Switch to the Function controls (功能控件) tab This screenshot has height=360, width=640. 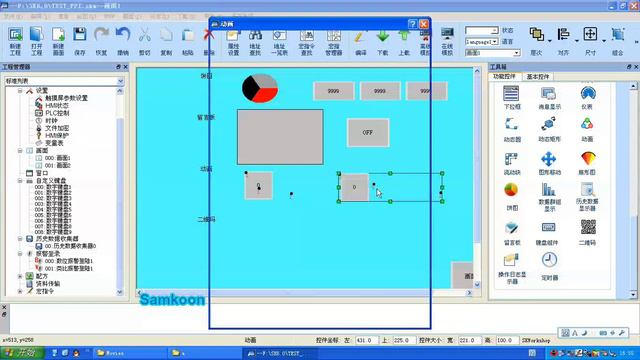coord(504,77)
